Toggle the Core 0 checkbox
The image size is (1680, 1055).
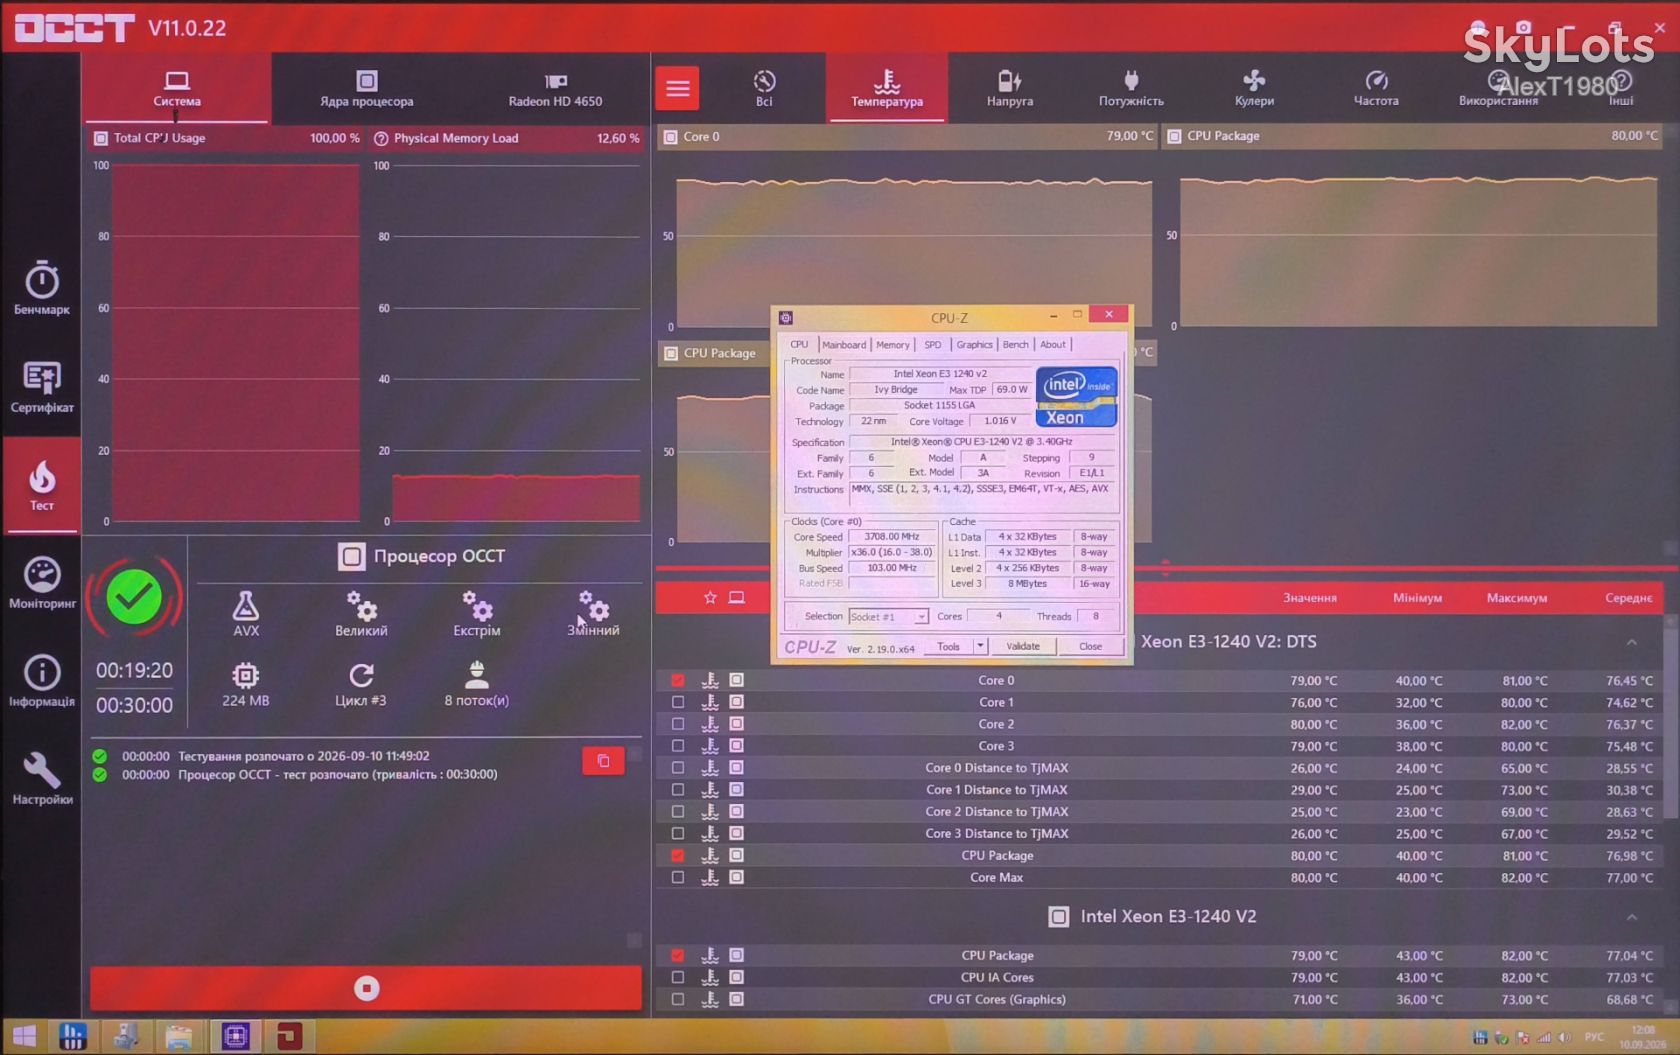coord(678,681)
